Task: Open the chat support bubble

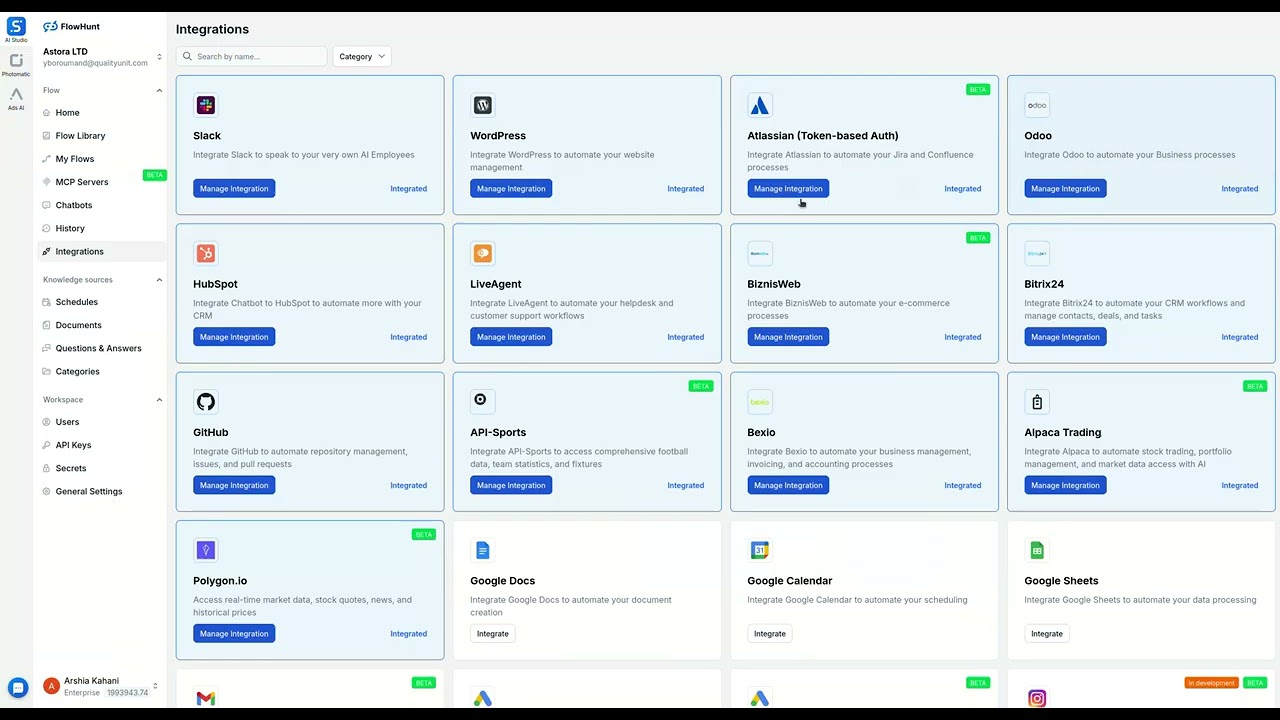Action: [17, 688]
